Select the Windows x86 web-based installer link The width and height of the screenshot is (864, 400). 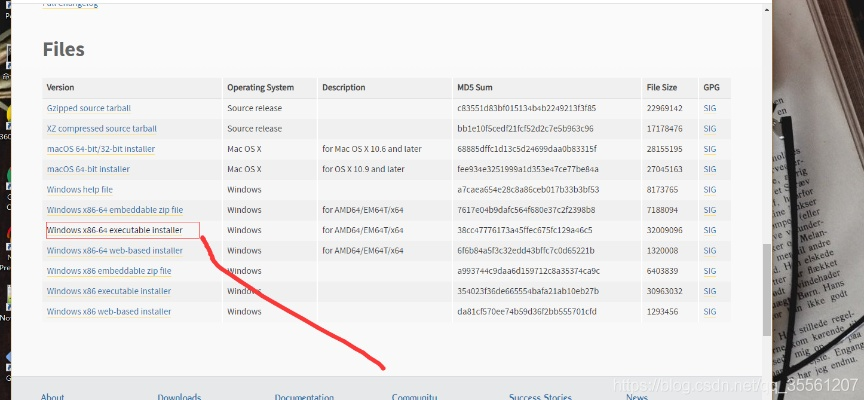coord(108,312)
